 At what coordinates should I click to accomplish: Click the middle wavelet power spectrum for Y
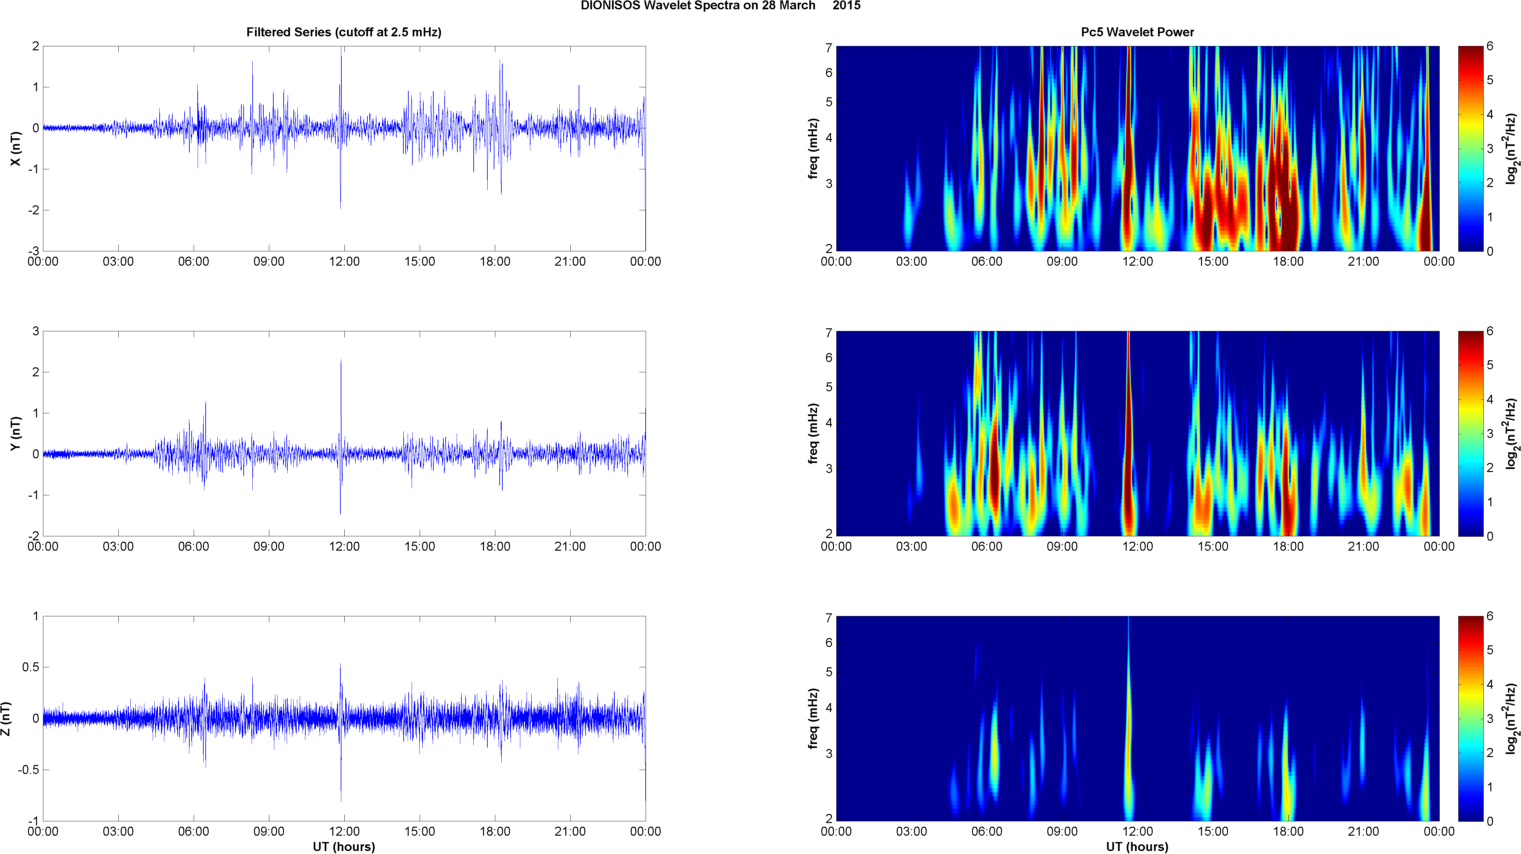pos(1137,433)
